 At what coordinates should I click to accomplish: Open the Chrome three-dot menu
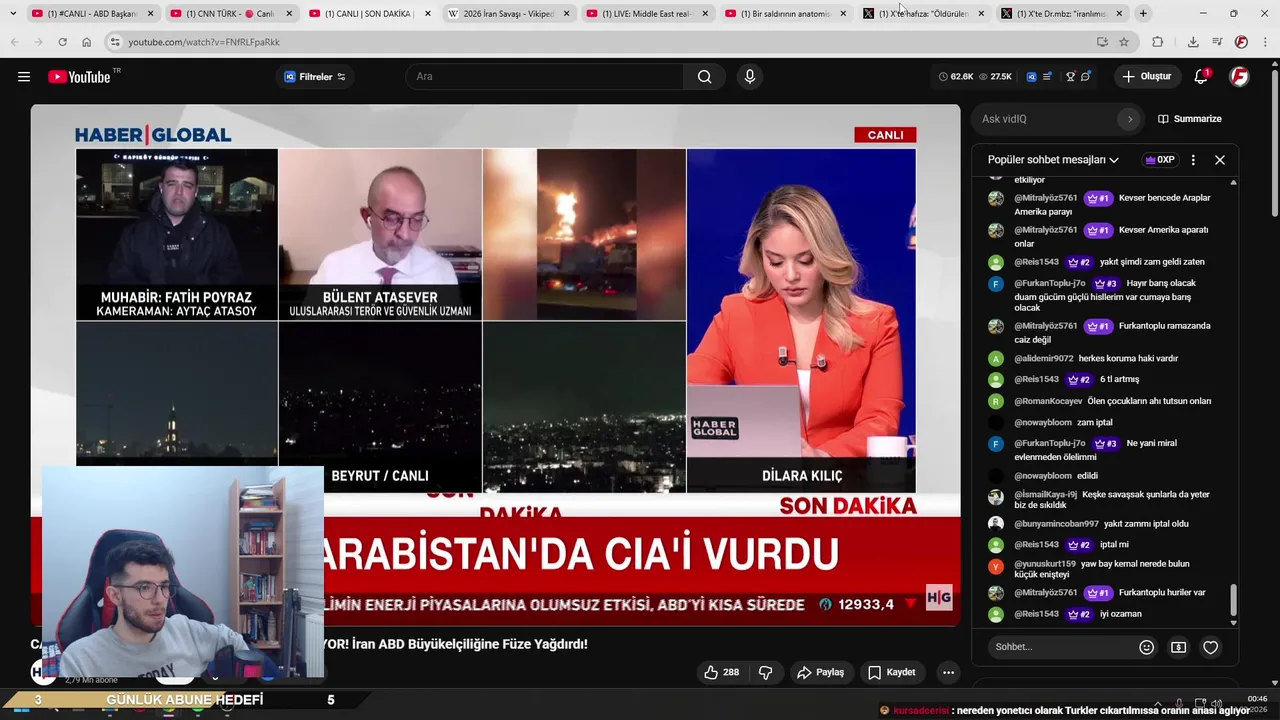click(x=1264, y=42)
